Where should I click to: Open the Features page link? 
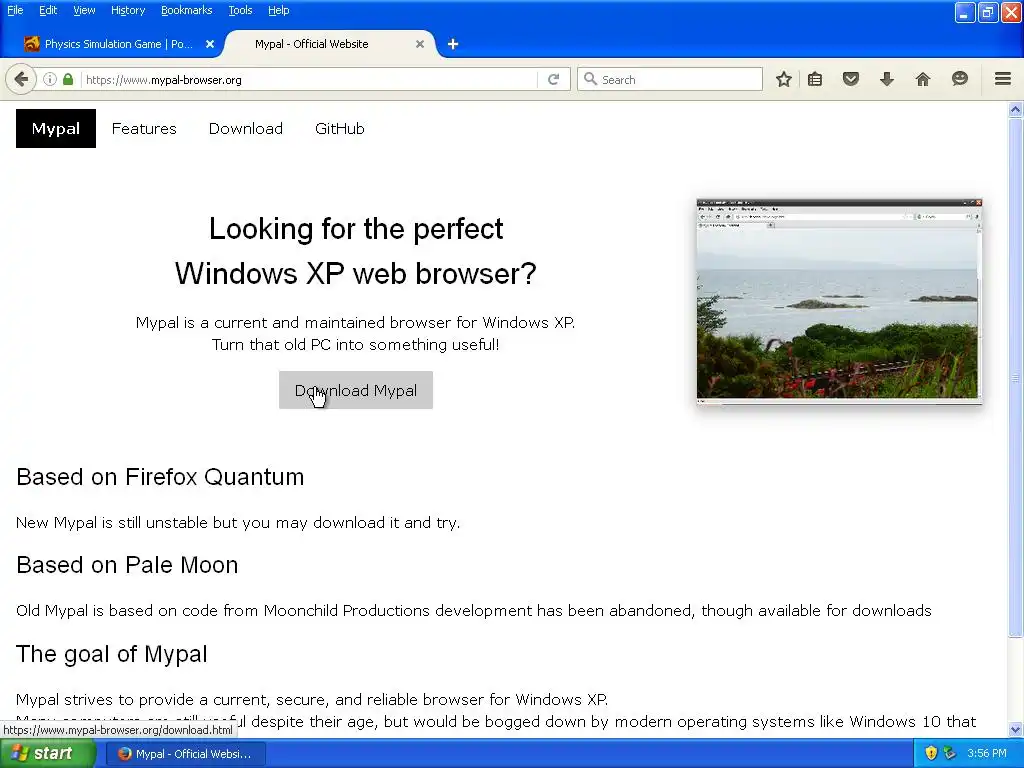click(x=144, y=129)
